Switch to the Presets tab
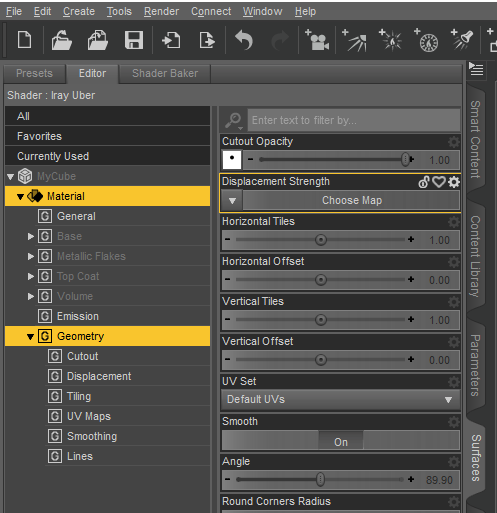497x513 pixels. (34, 73)
